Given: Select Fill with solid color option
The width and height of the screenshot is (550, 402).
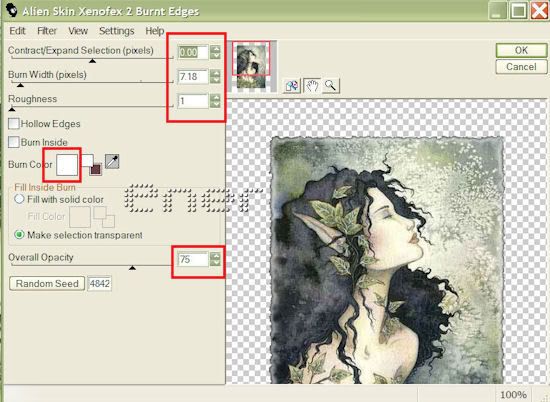Looking at the screenshot, I should pos(19,199).
